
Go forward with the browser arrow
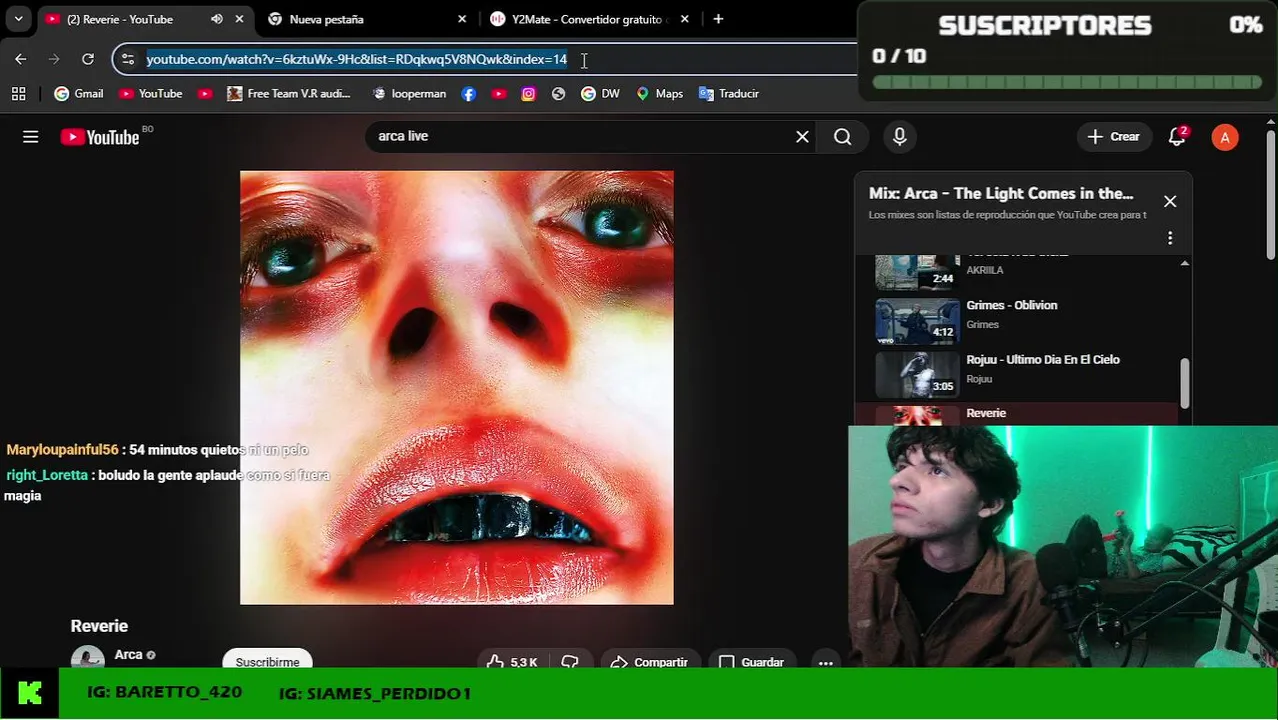pyautogui.click(x=54, y=59)
